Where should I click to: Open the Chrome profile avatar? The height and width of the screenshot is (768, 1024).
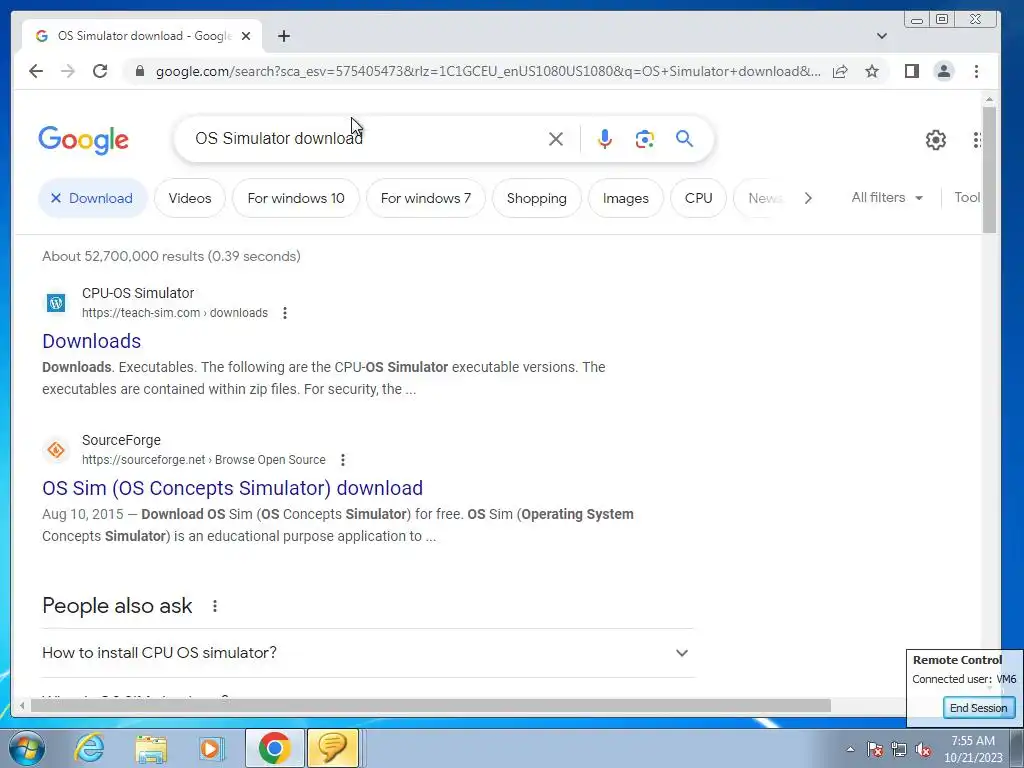944,71
